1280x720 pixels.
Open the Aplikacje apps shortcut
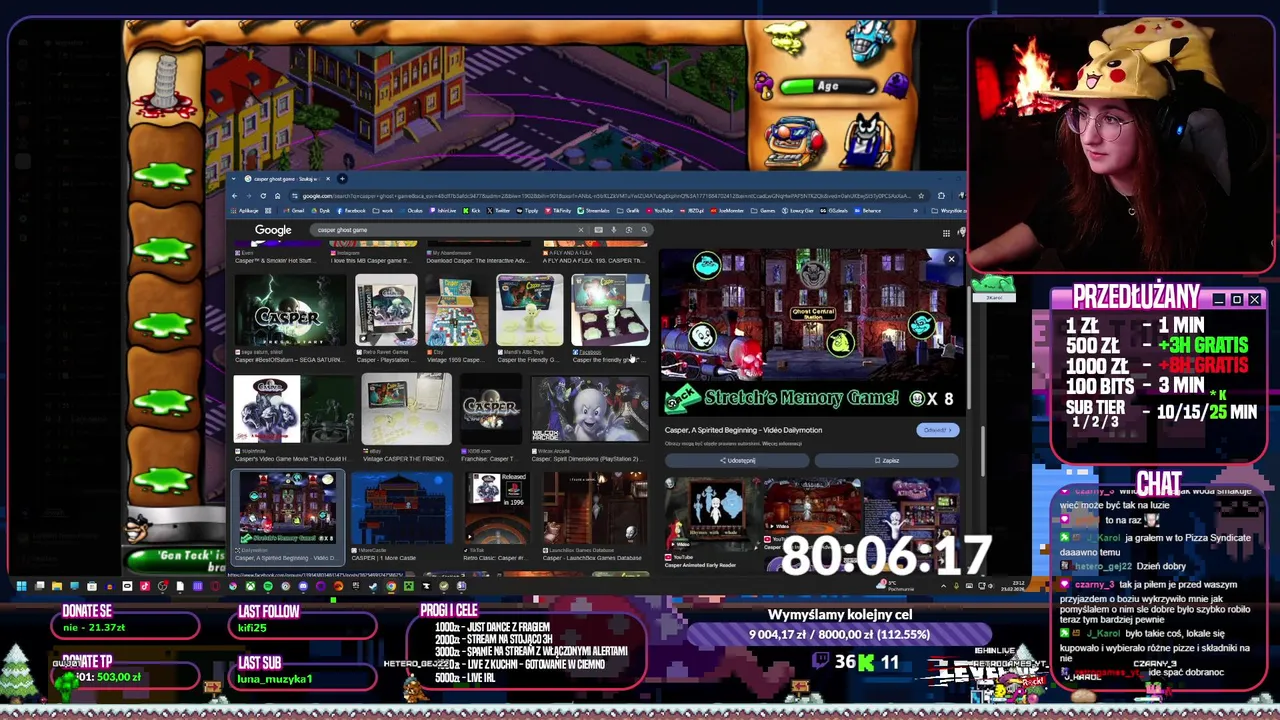pos(245,211)
